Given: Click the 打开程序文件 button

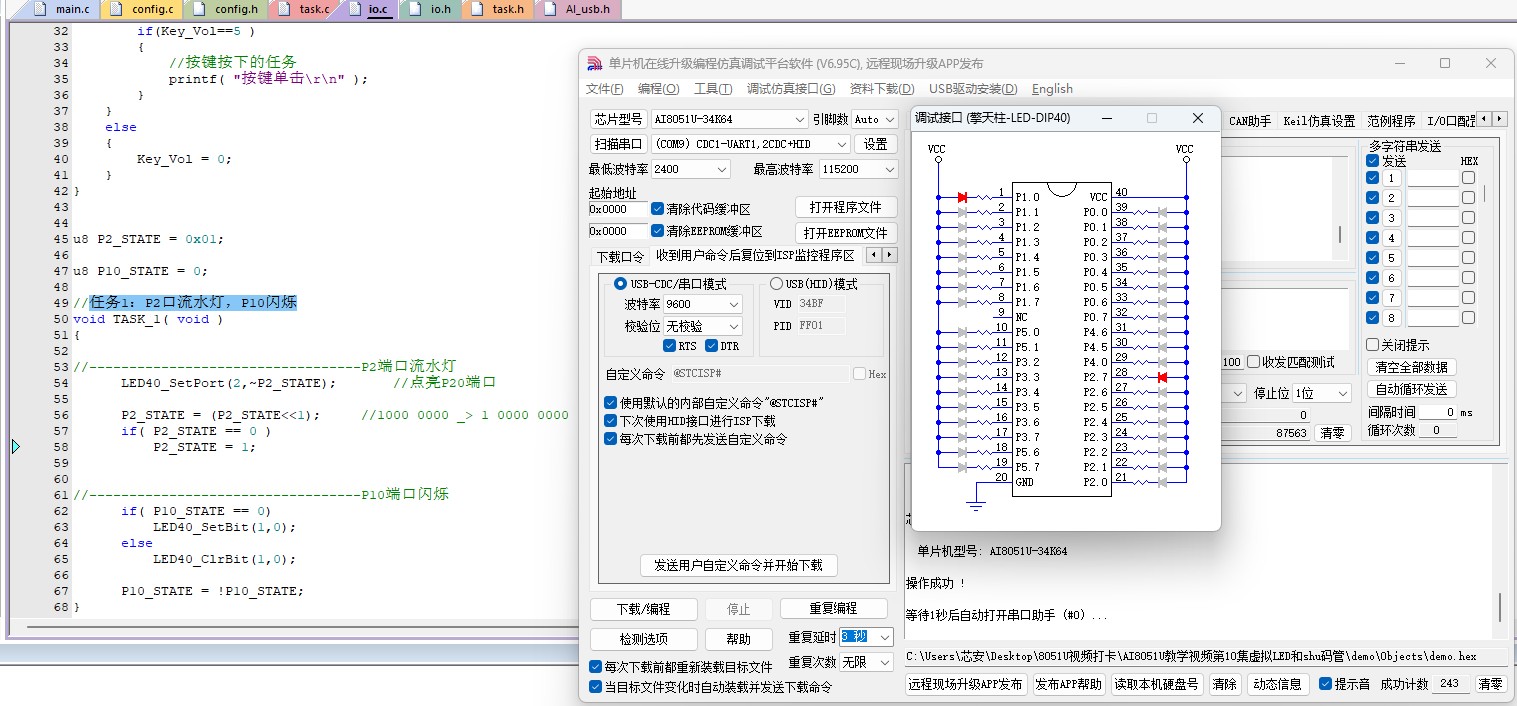Looking at the screenshot, I should [x=846, y=207].
